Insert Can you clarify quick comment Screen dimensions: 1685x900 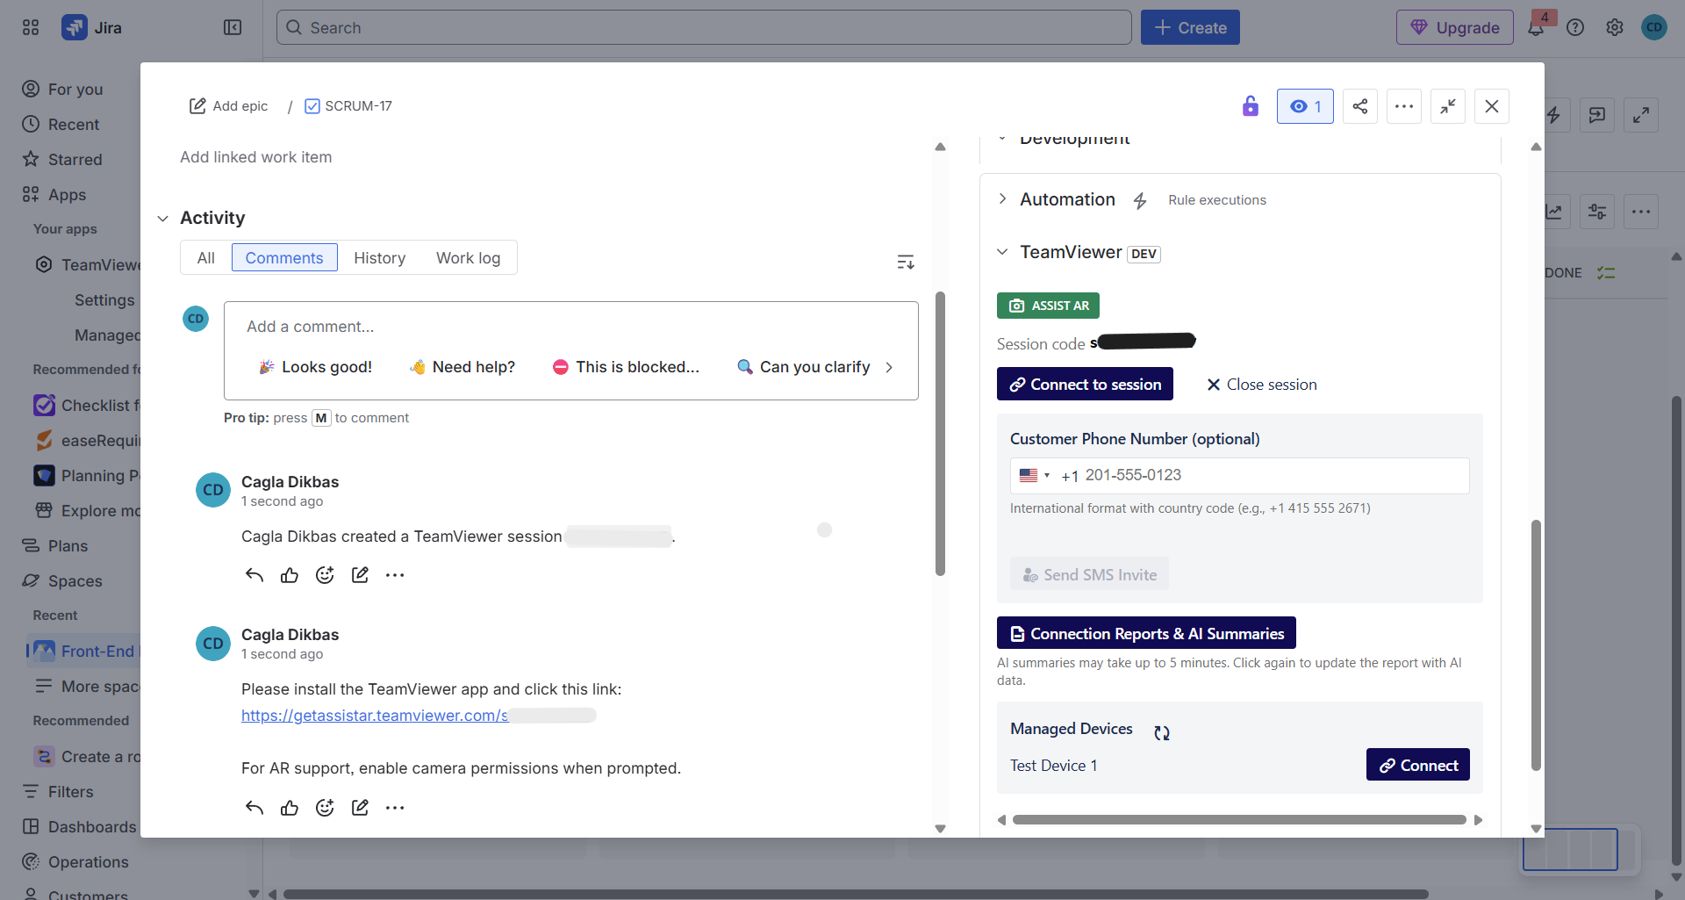[804, 367]
